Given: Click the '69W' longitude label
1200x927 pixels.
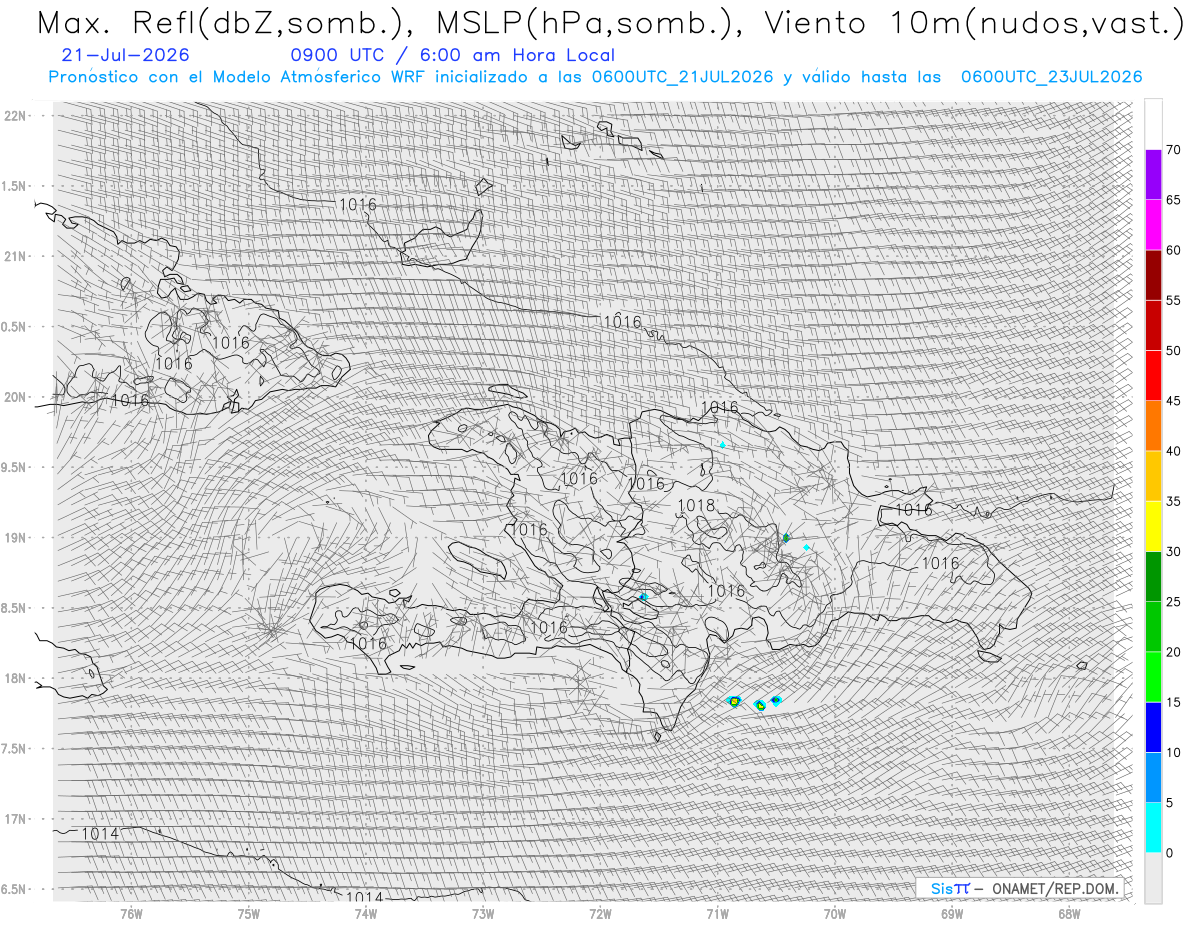Looking at the screenshot, I should pyautogui.click(x=952, y=914).
